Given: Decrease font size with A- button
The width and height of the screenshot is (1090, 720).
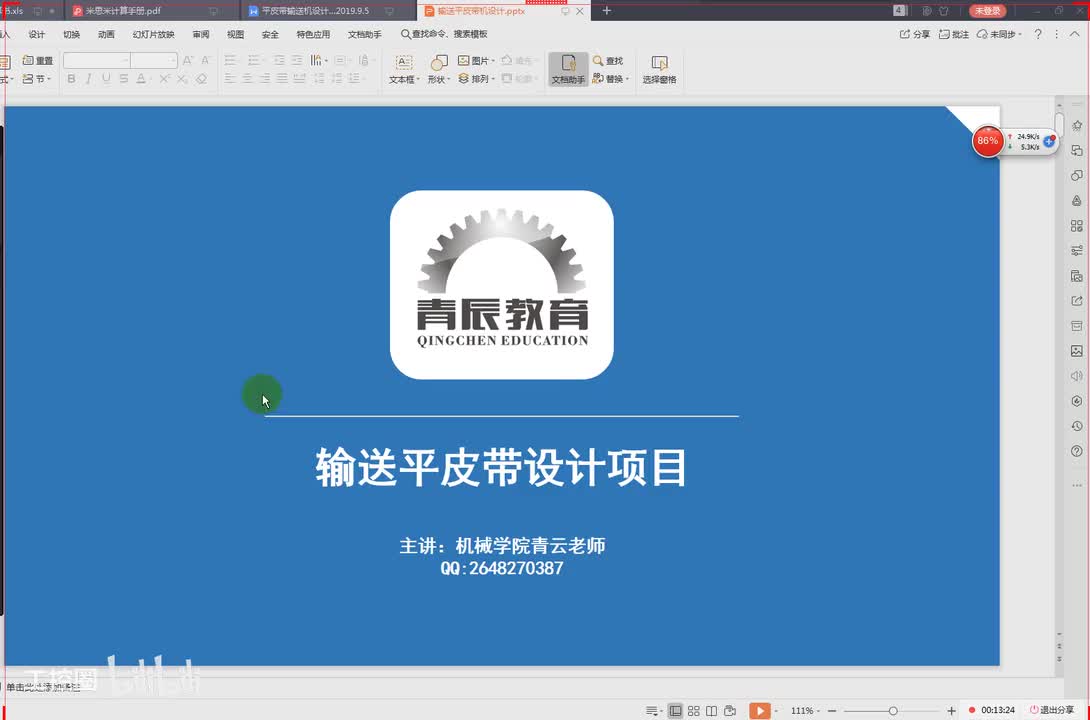Looking at the screenshot, I should tap(205, 60).
